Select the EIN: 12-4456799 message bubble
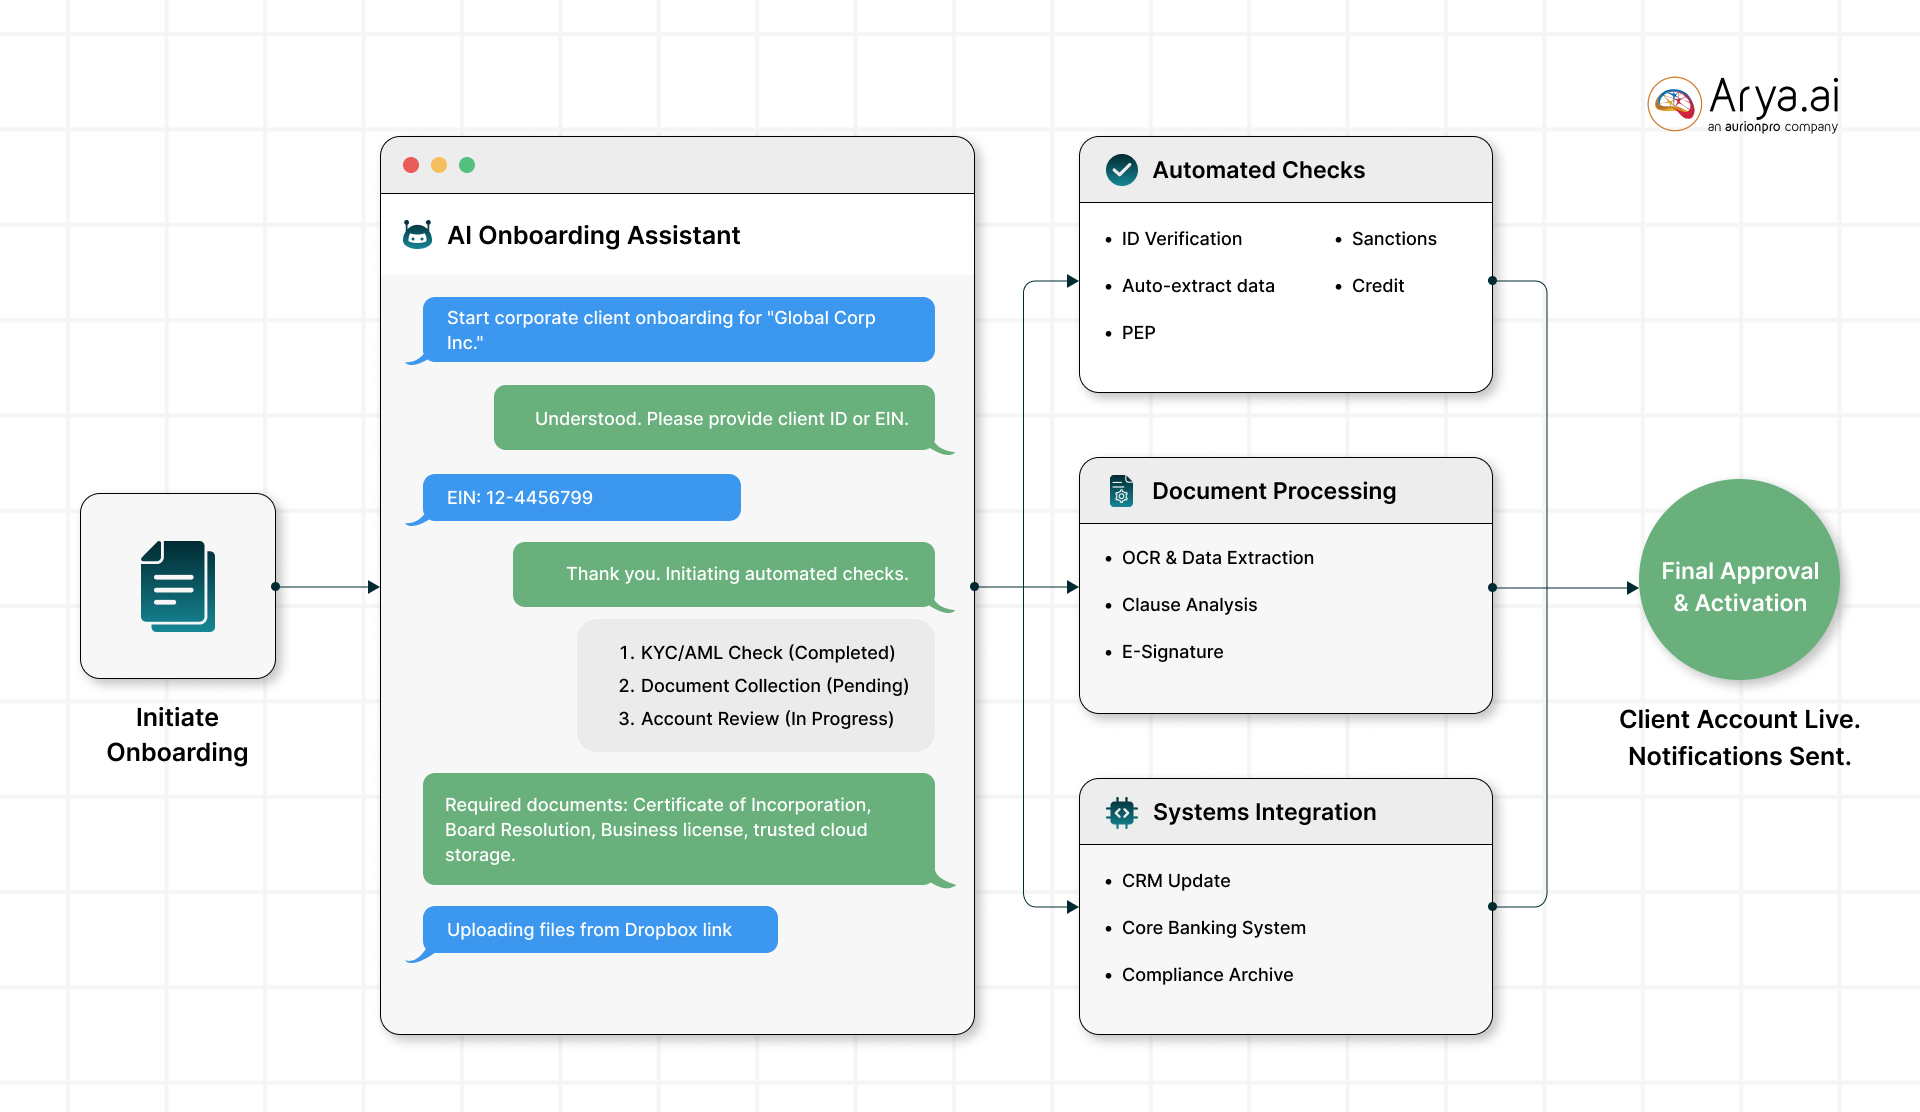 (x=581, y=498)
